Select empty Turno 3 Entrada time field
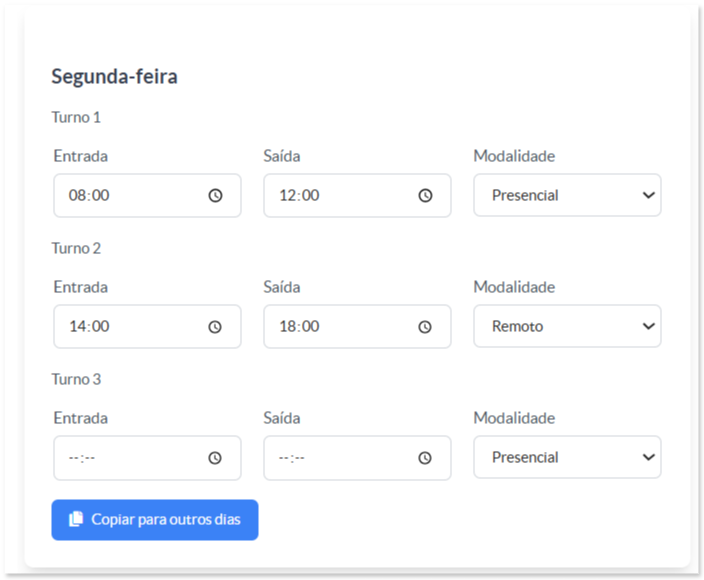 point(147,457)
